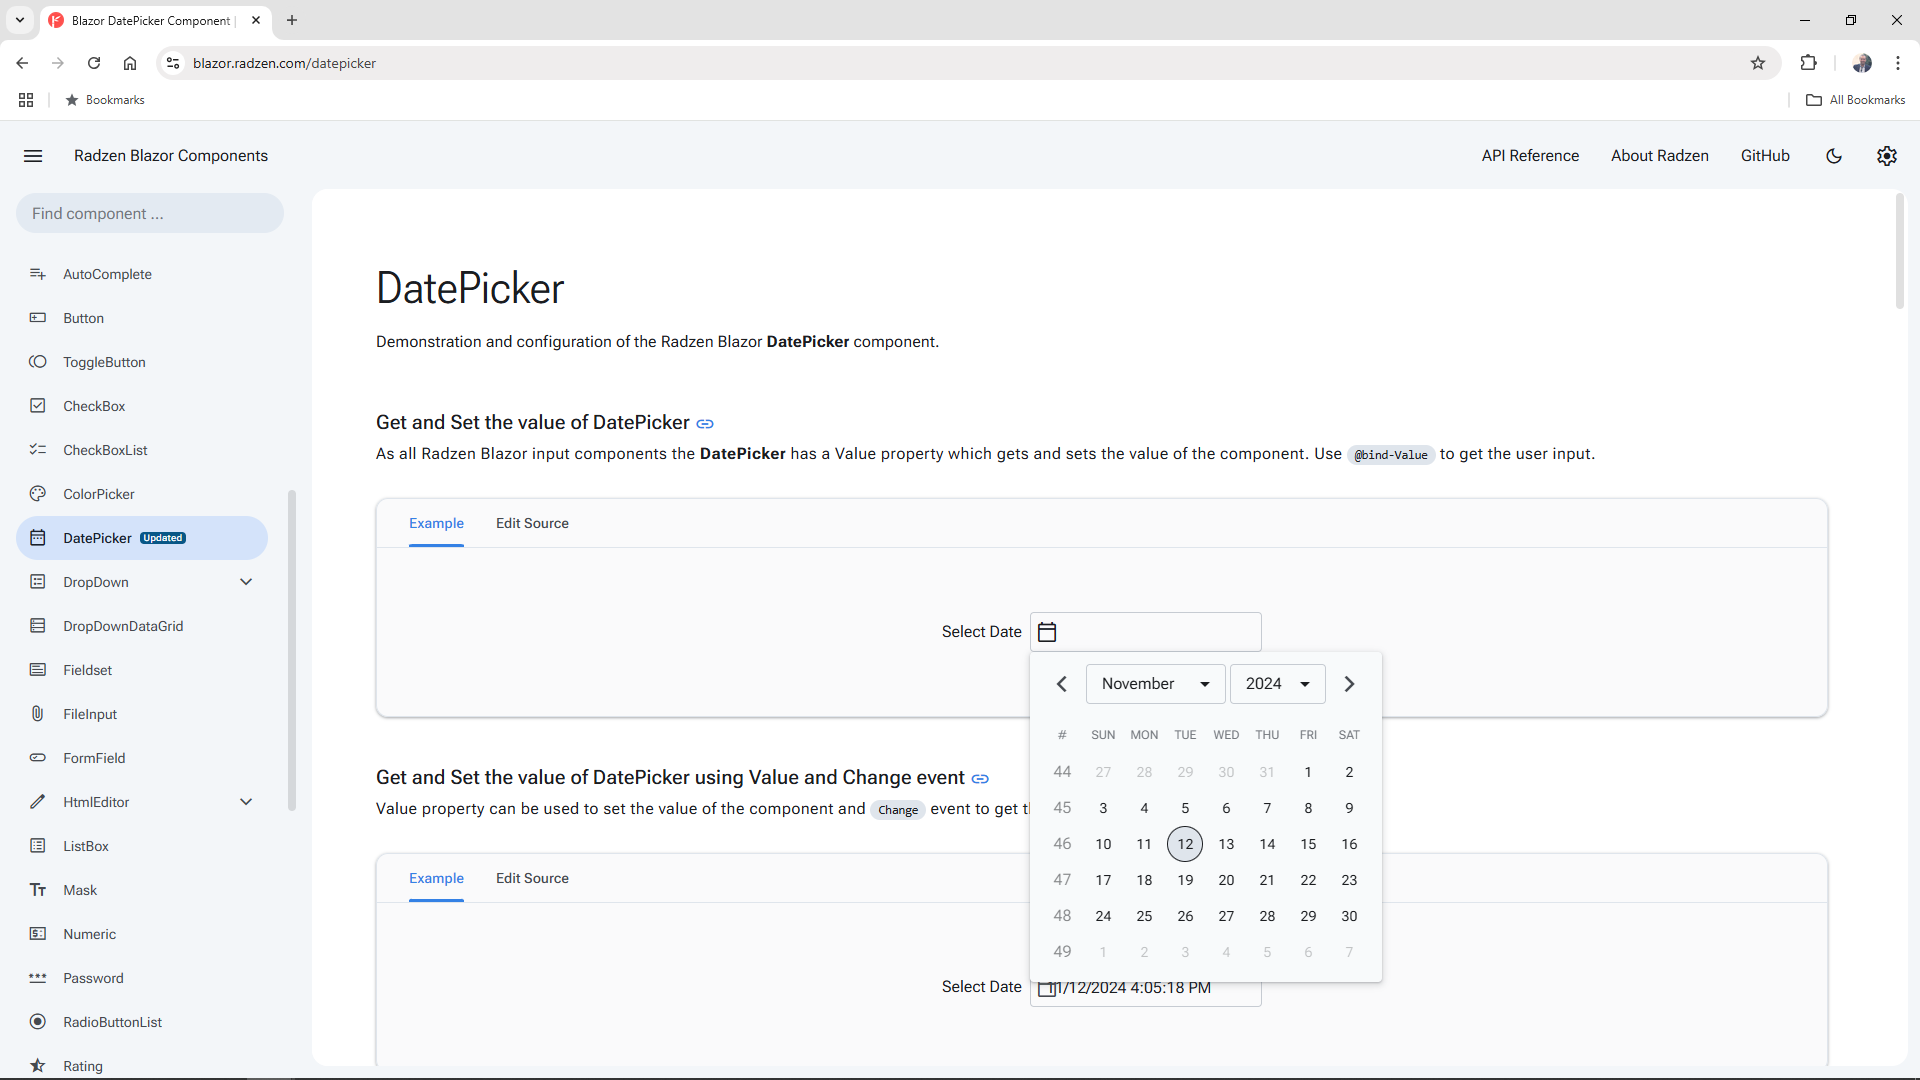Click the RadioButtonList sidebar icon

tap(38, 1022)
